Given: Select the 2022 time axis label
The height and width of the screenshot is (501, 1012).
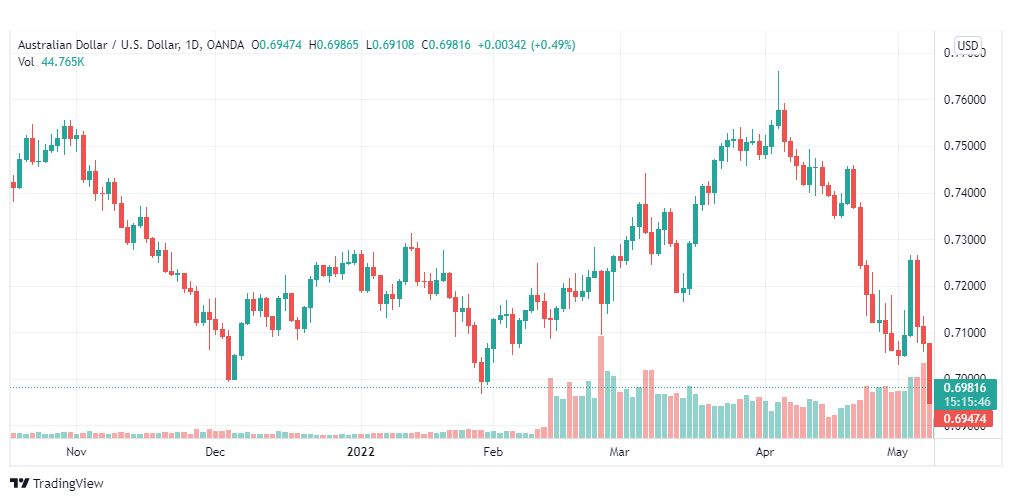Looking at the screenshot, I should pos(360,453).
